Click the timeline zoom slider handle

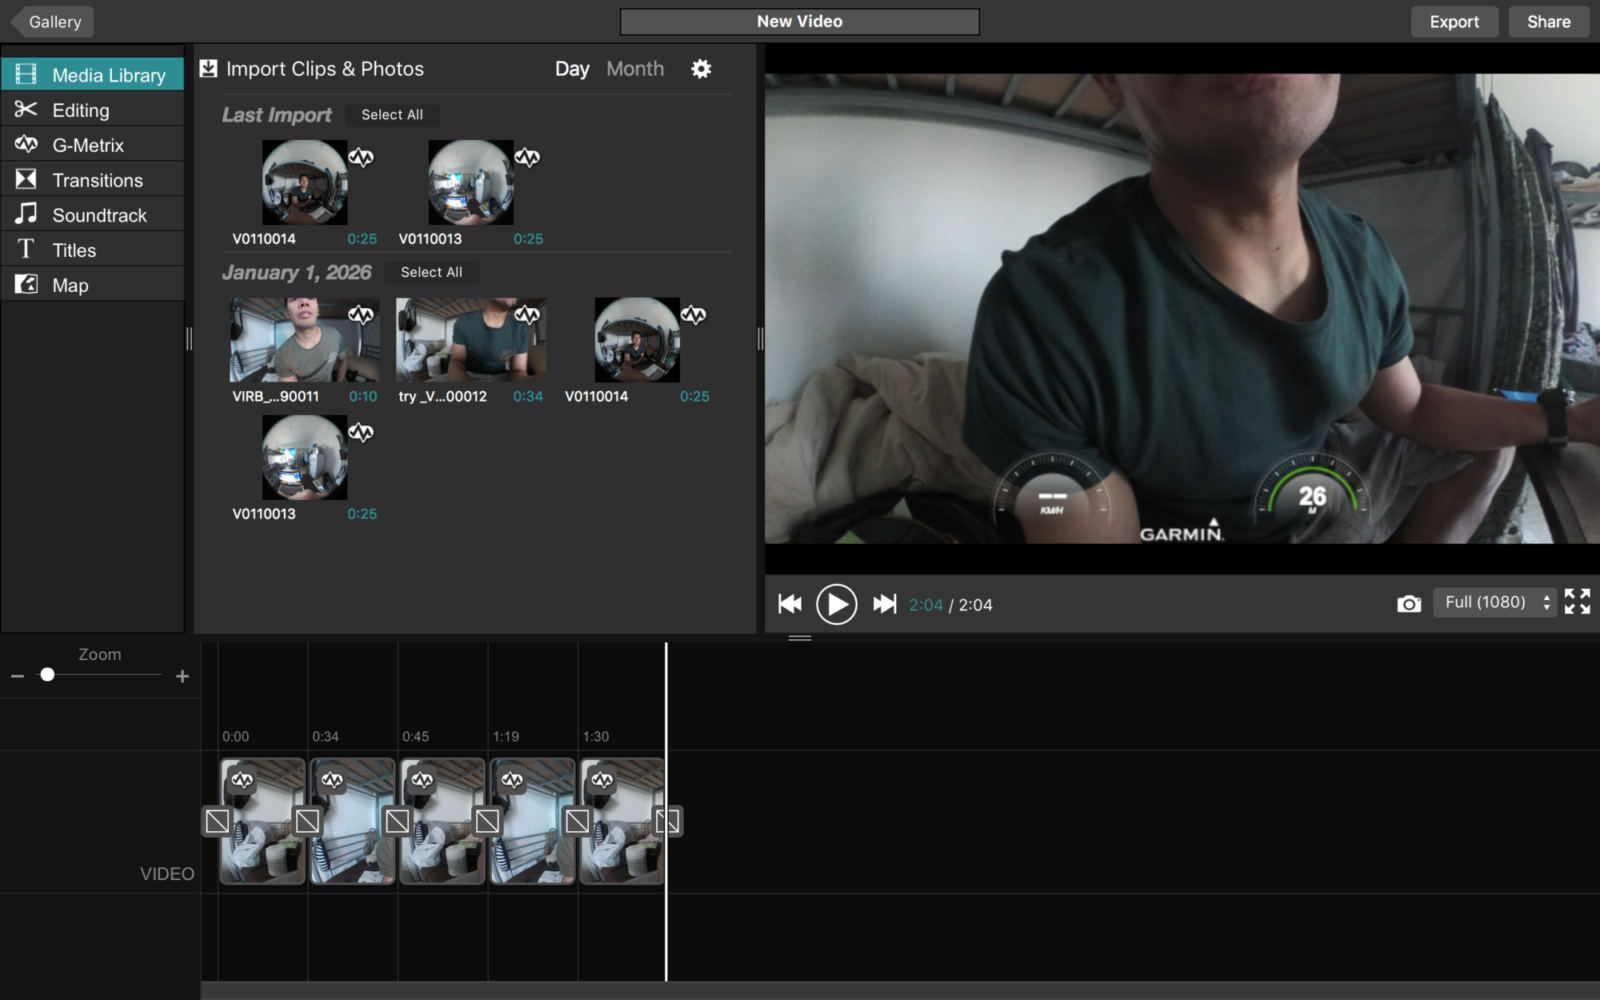tap(47, 675)
